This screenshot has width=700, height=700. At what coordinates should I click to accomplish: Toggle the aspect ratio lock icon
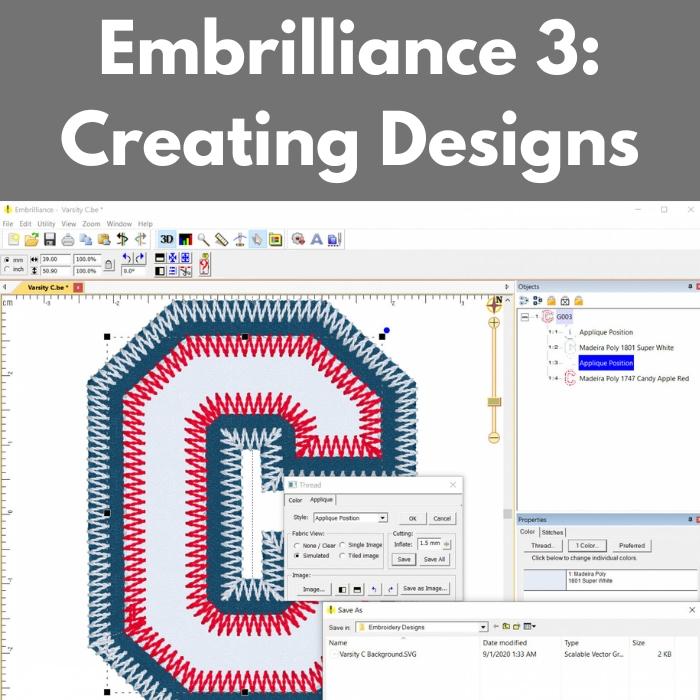[x=108, y=265]
